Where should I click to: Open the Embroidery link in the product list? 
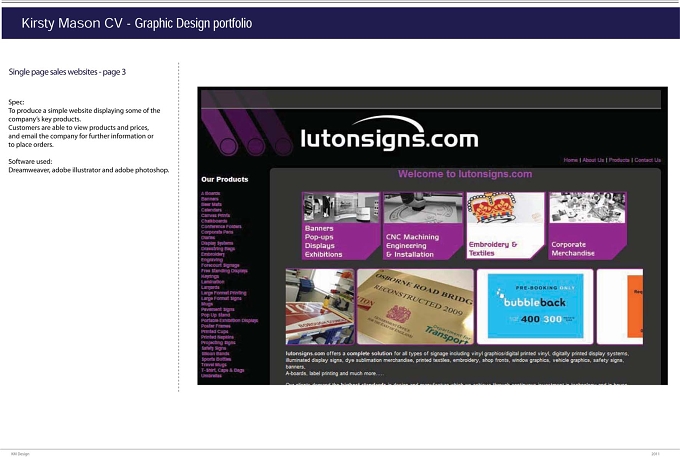click(x=212, y=254)
